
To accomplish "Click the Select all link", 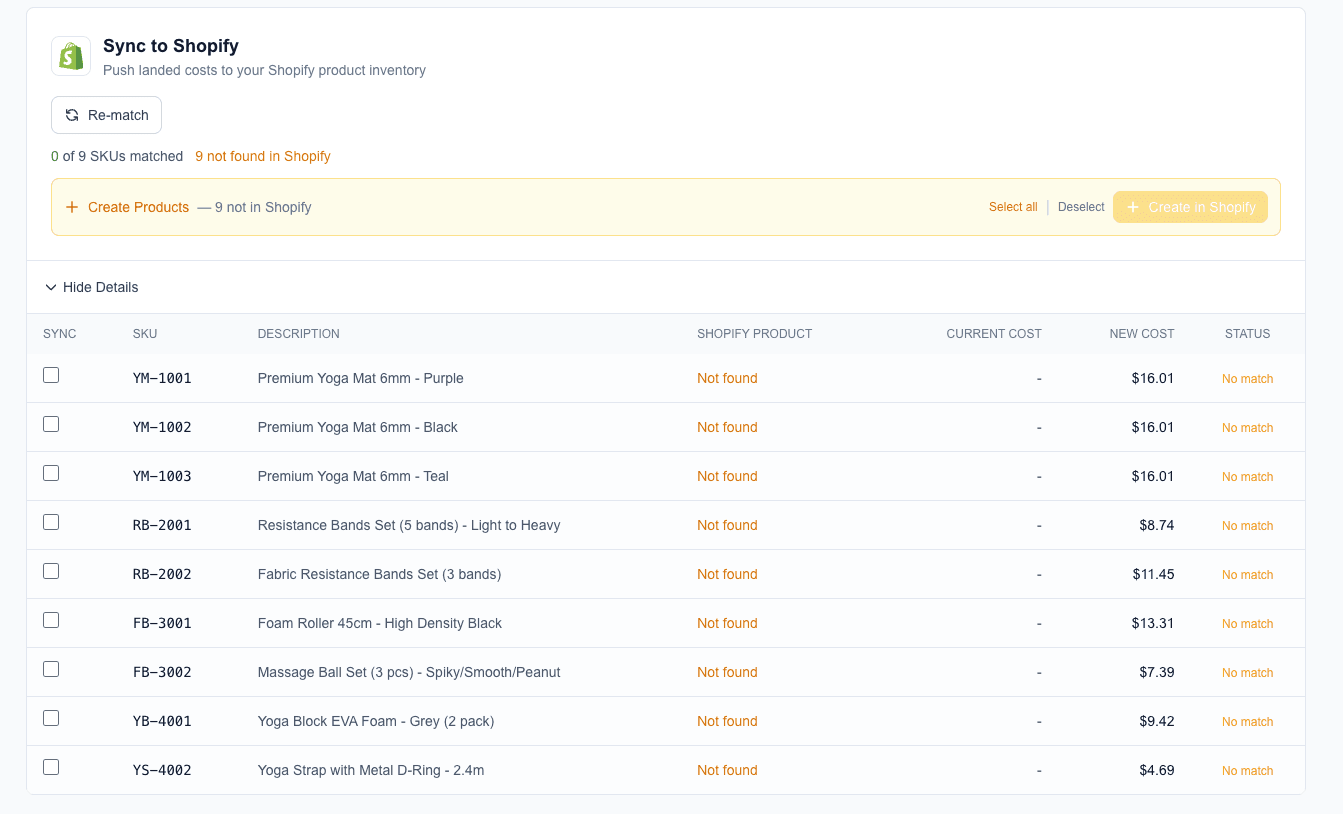I will point(1013,207).
